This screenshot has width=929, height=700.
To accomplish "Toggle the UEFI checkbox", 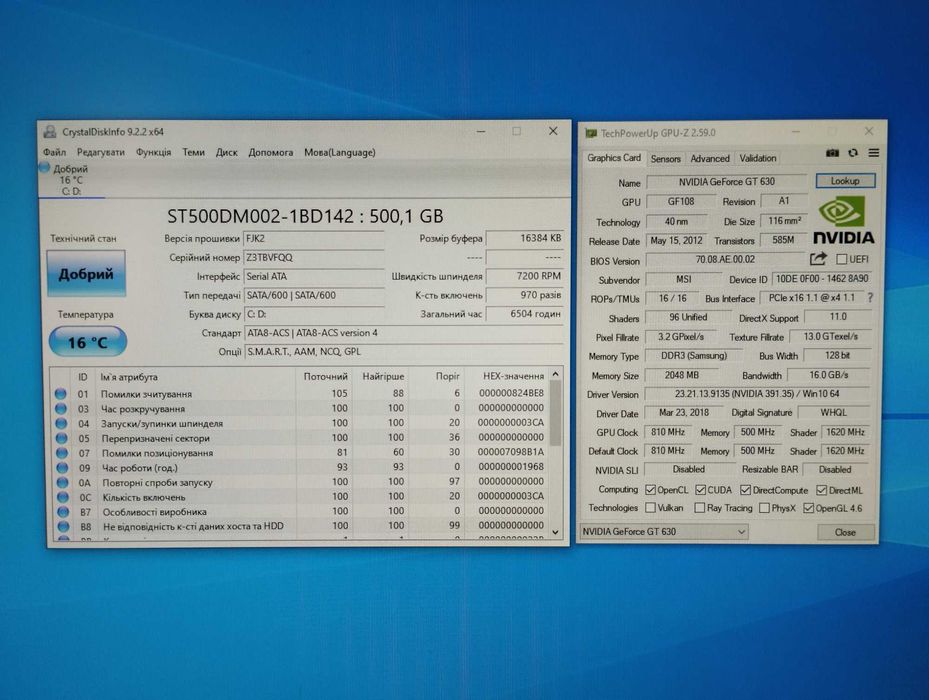I will pyautogui.click(x=841, y=259).
